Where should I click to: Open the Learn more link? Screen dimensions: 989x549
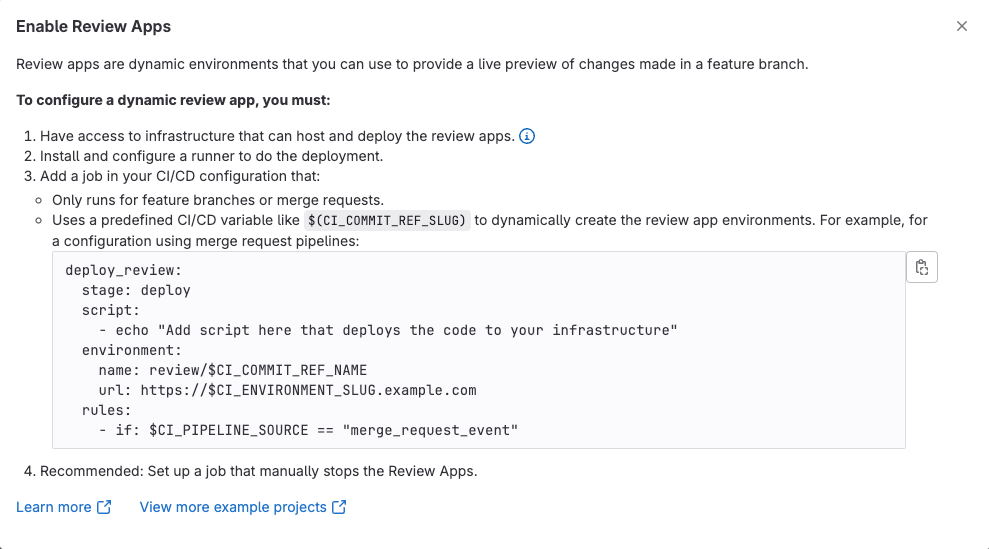(54, 507)
